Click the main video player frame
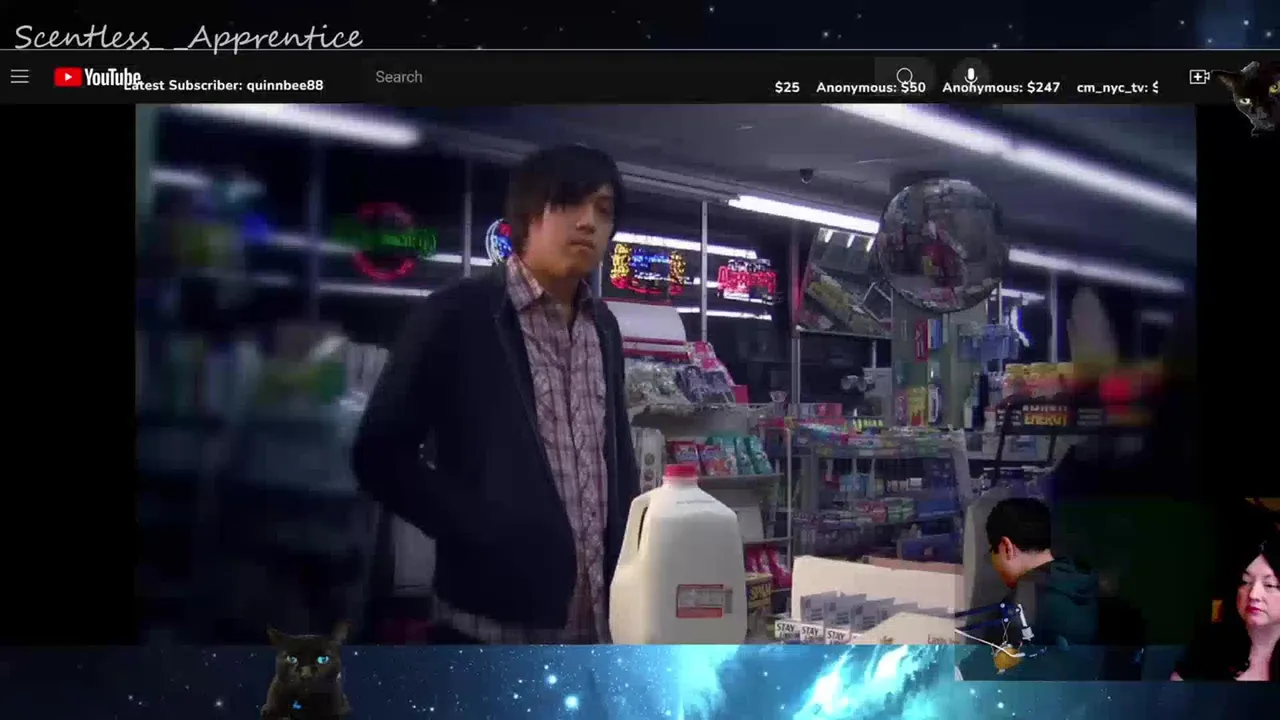 [x=666, y=375]
